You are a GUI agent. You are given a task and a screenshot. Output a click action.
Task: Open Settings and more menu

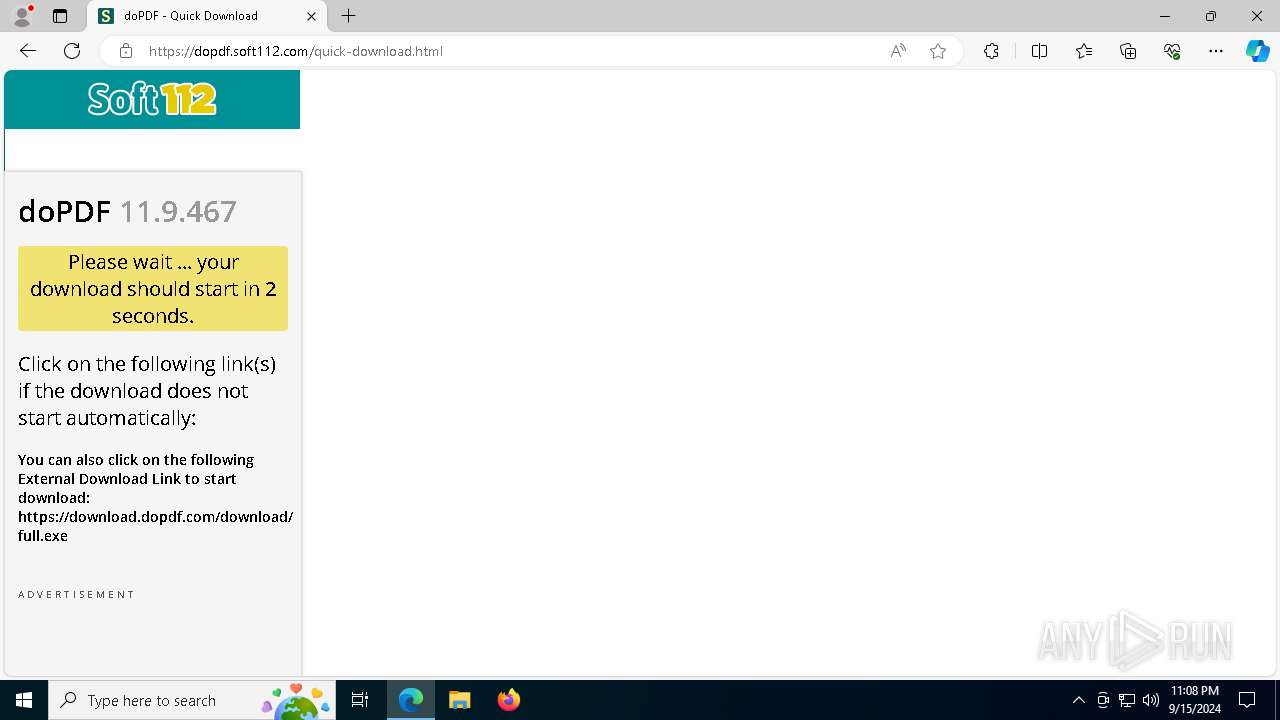tap(1216, 51)
